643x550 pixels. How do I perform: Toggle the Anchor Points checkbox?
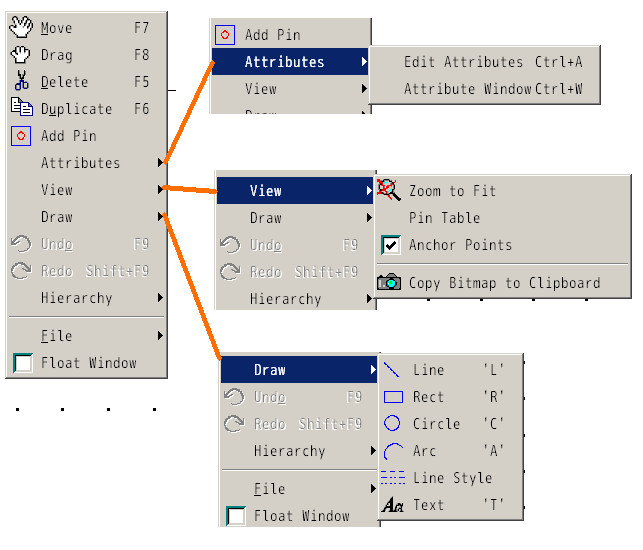[390, 245]
